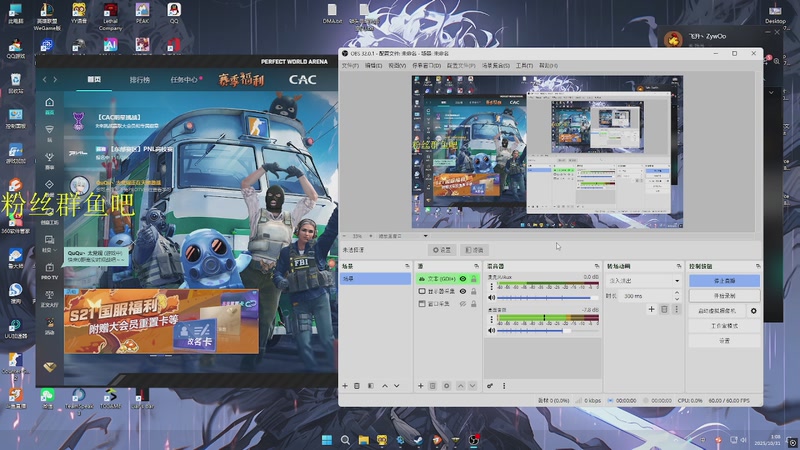
Task: Pop out the Scenes dock panel
Action: 407,266
